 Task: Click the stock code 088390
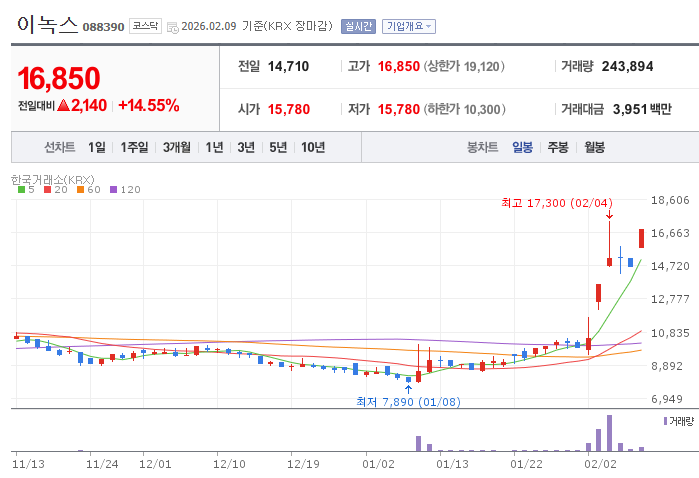coord(103,27)
